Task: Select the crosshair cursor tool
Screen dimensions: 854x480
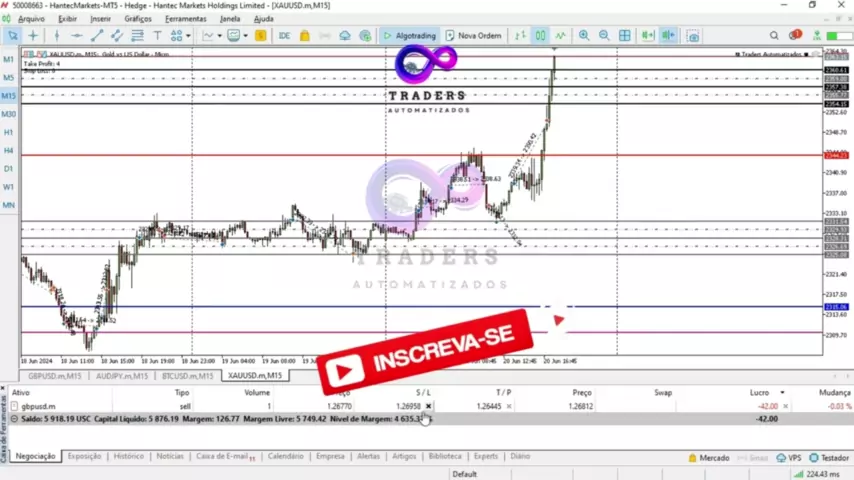Action: 33,36
